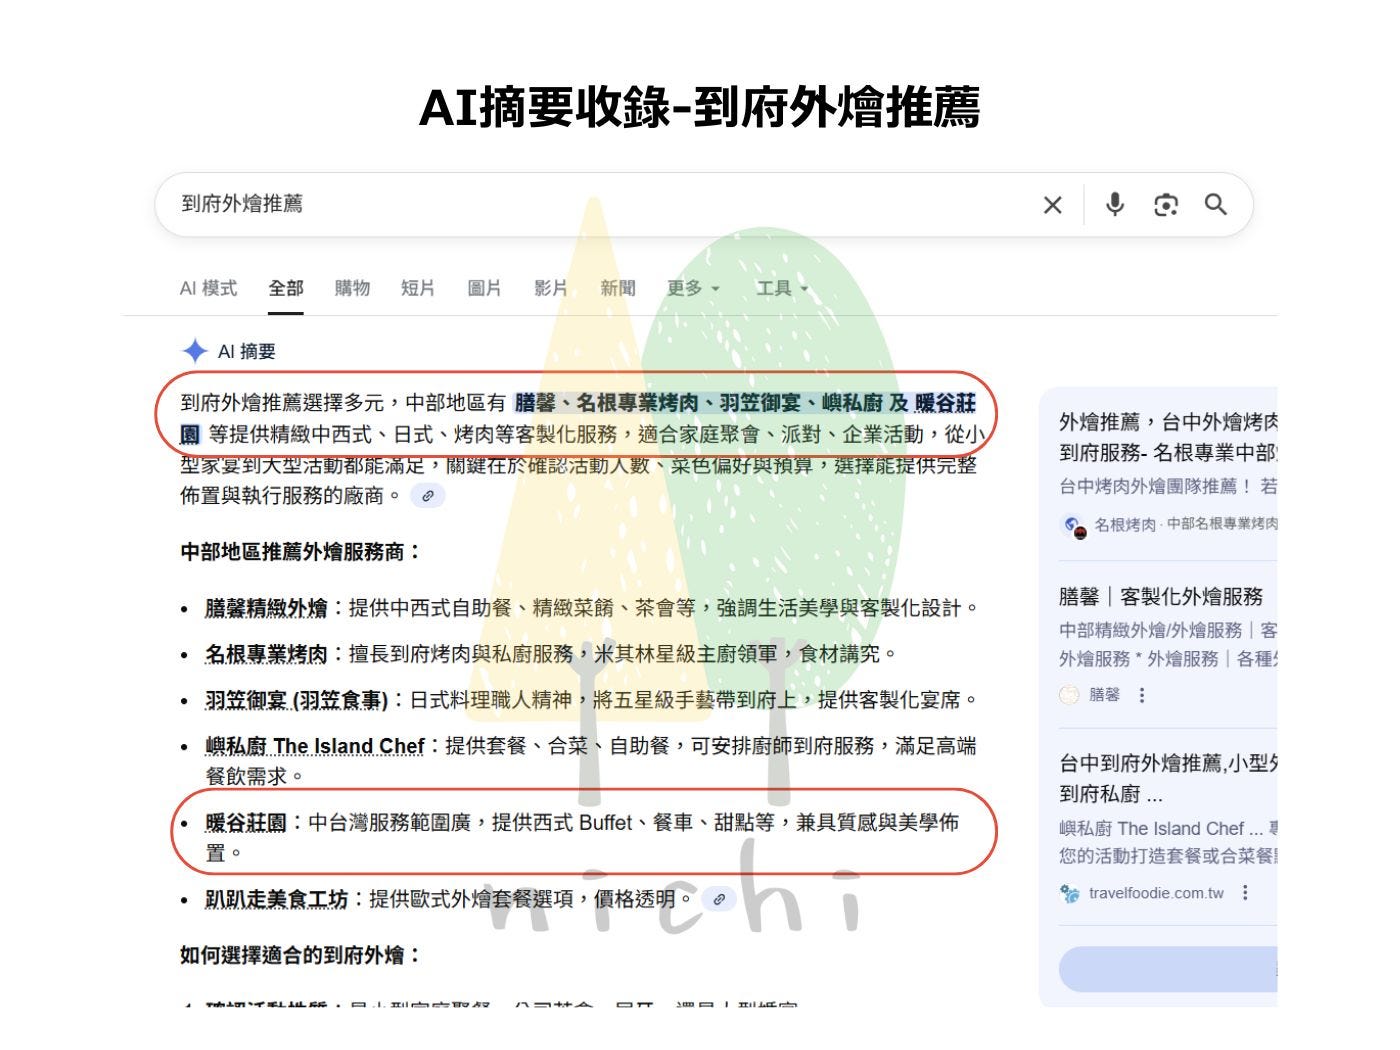Open the 短片 tab
Image resolution: width=1400 pixels, height=1050 pixels.
tap(418, 289)
